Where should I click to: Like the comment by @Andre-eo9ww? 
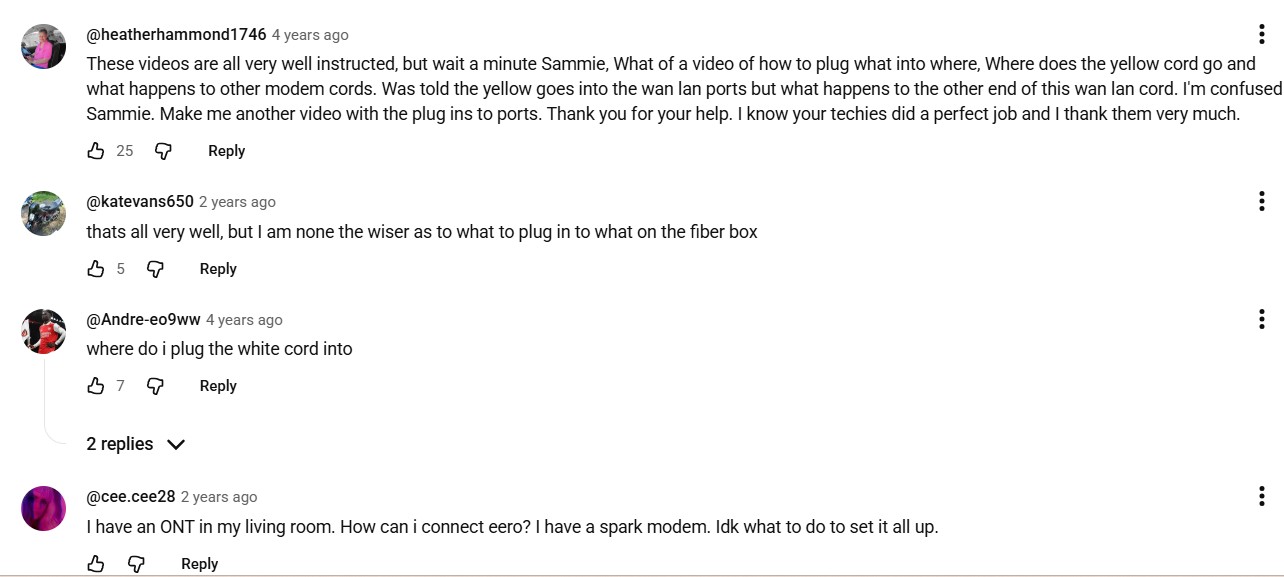(x=96, y=386)
